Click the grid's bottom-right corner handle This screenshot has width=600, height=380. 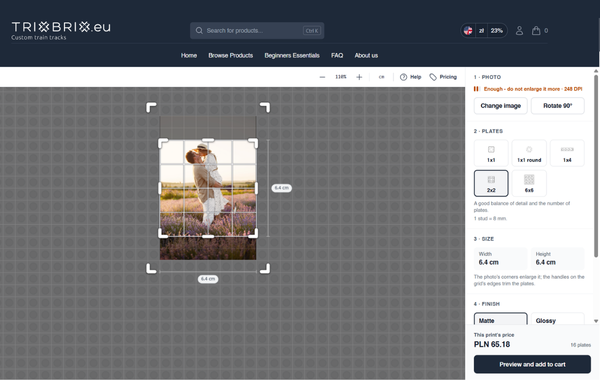(x=253, y=233)
